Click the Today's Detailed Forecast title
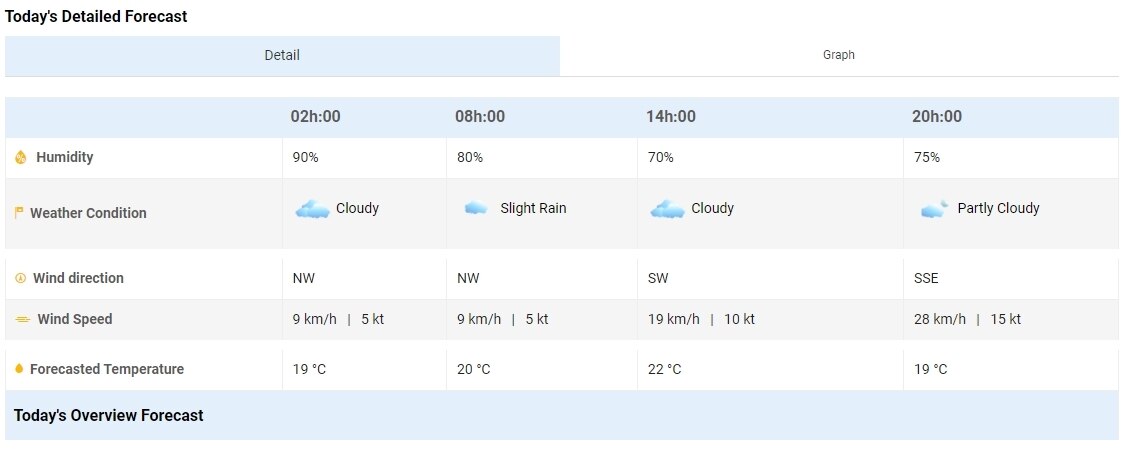The width and height of the screenshot is (1128, 450). click(x=96, y=16)
